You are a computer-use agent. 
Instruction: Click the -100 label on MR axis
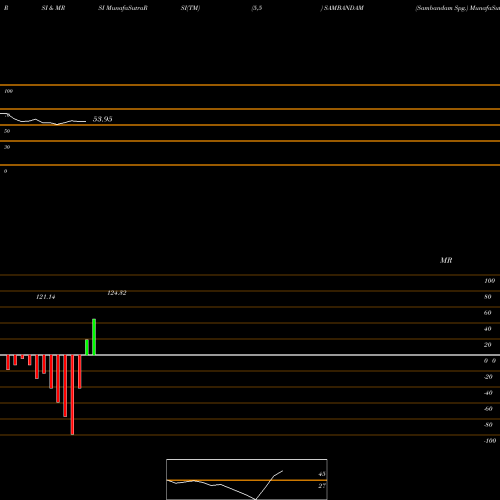pos(490,441)
